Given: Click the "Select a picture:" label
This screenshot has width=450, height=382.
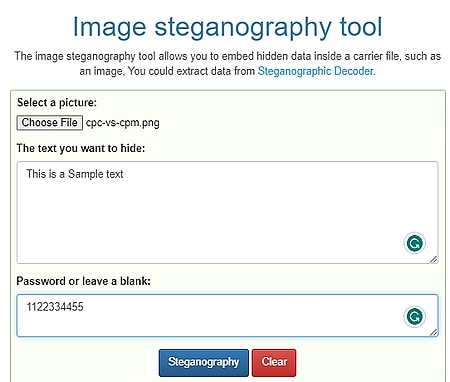Looking at the screenshot, I should [x=57, y=102].
